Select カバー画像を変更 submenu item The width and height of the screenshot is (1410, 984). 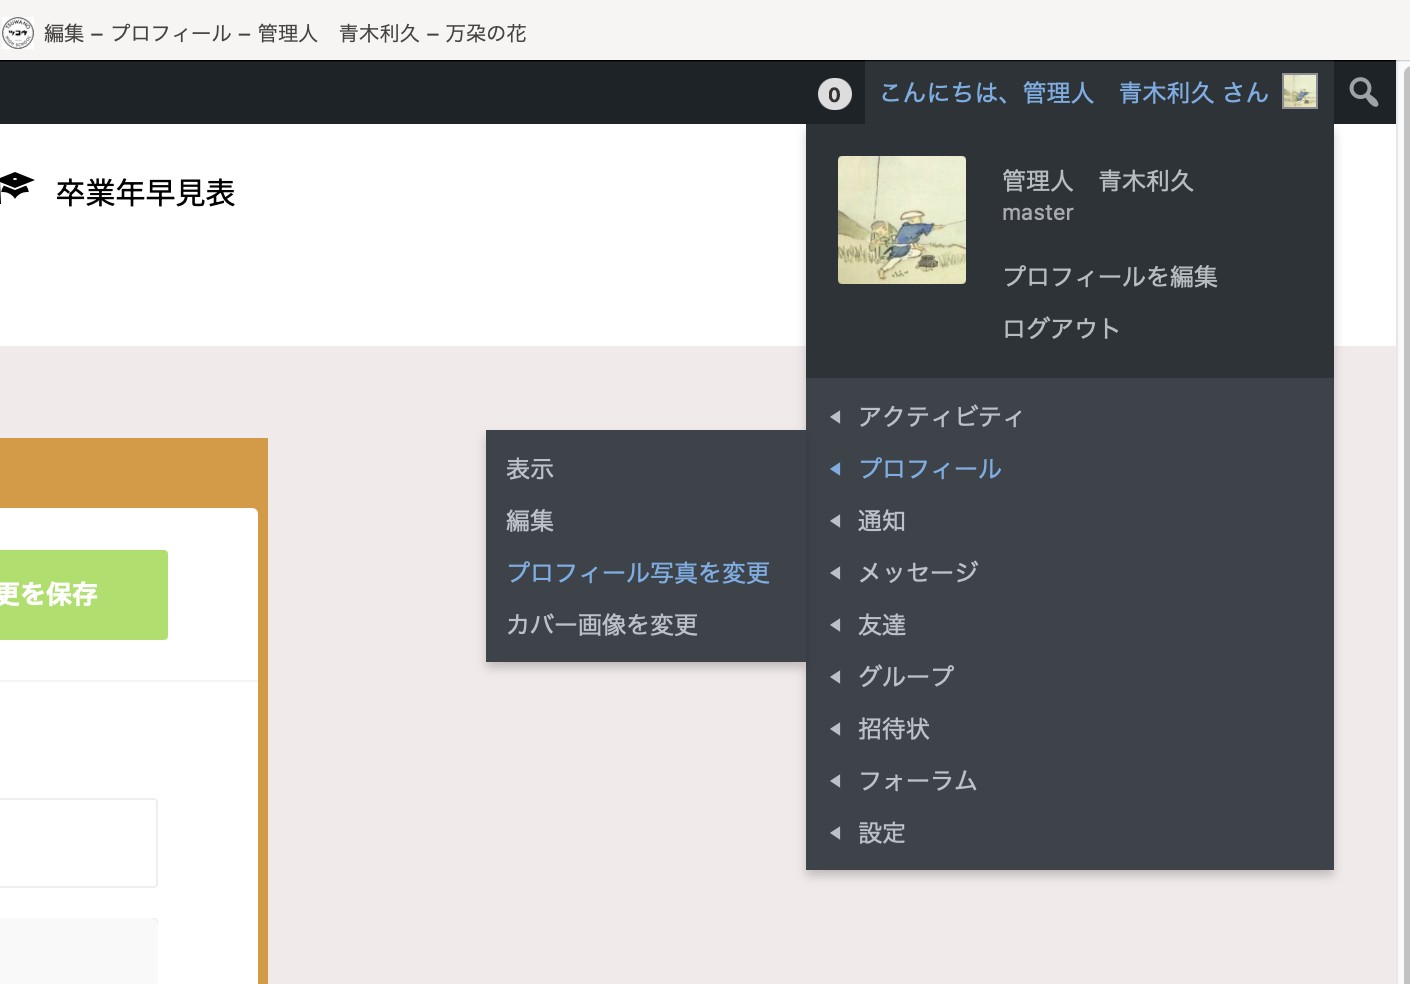coord(602,625)
